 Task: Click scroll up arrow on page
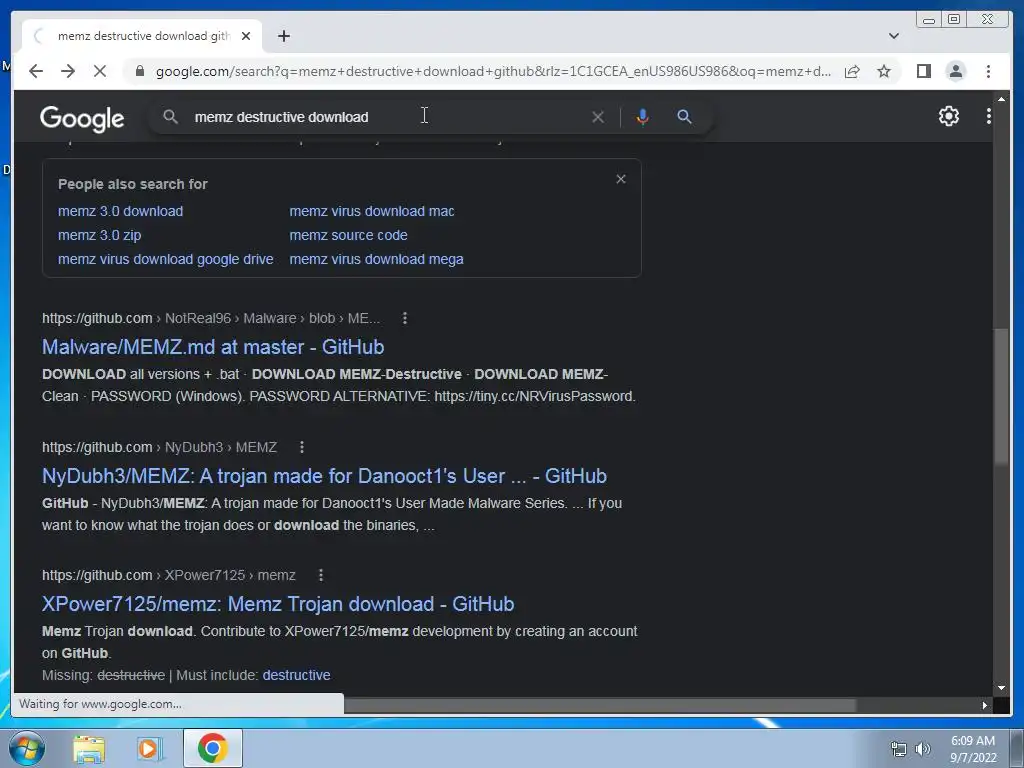pyautogui.click(x=1001, y=99)
